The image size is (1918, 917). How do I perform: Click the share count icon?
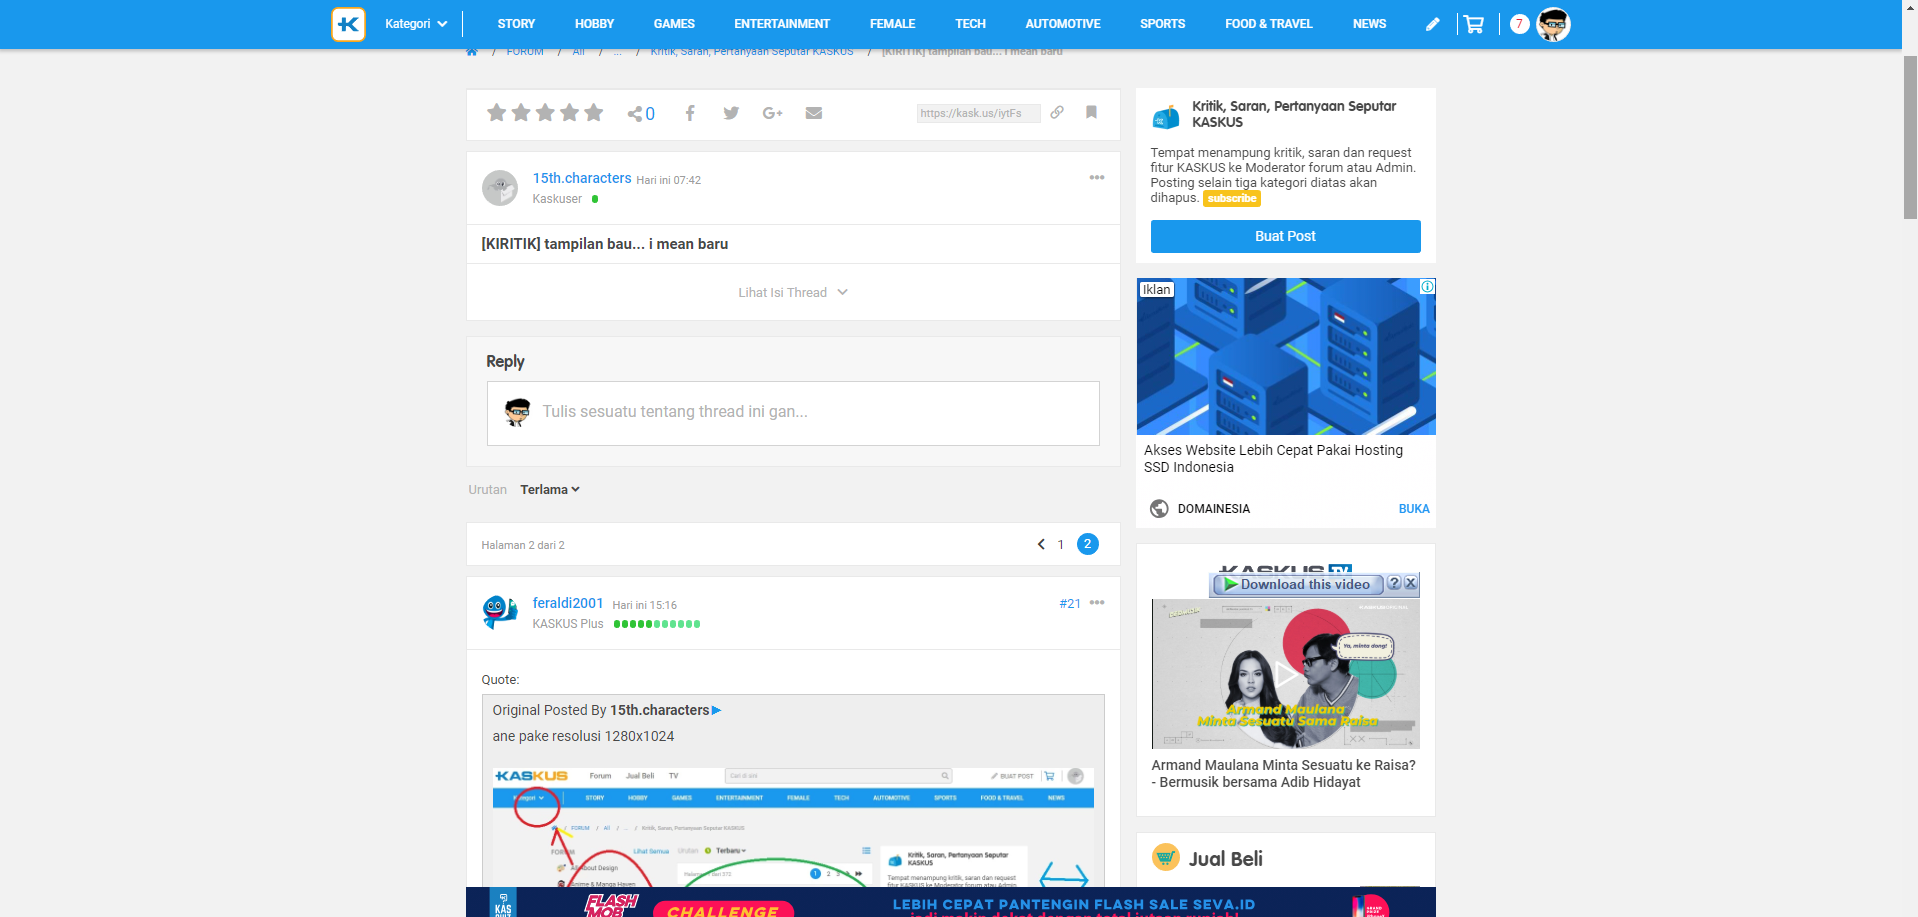[x=641, y=114]
